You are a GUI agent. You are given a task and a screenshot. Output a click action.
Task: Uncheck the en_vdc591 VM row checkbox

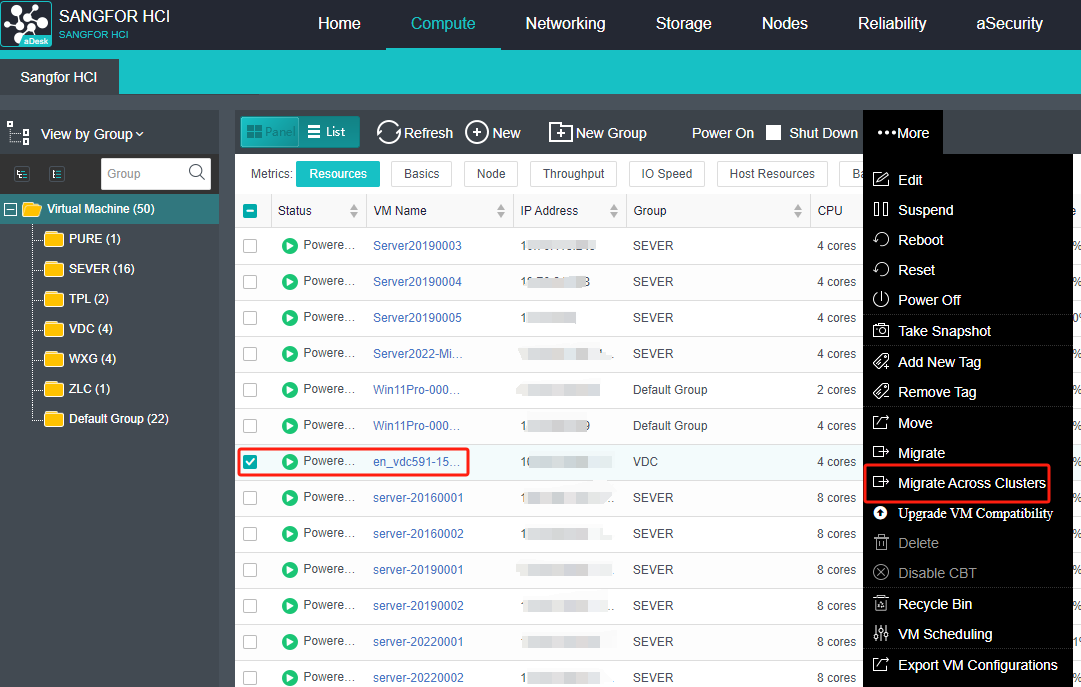pos(250,462)
